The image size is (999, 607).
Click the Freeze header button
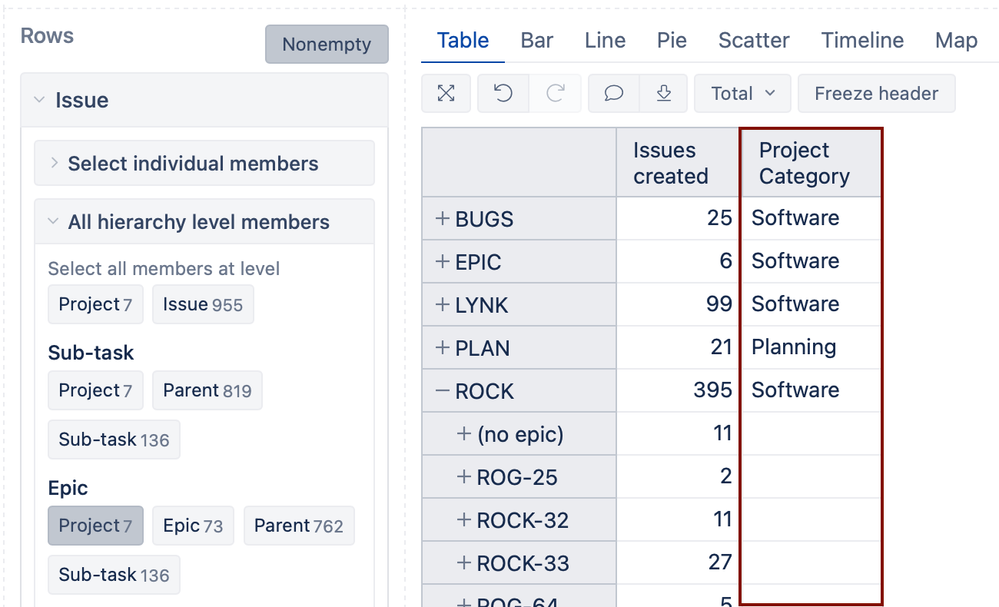(876, 93)
